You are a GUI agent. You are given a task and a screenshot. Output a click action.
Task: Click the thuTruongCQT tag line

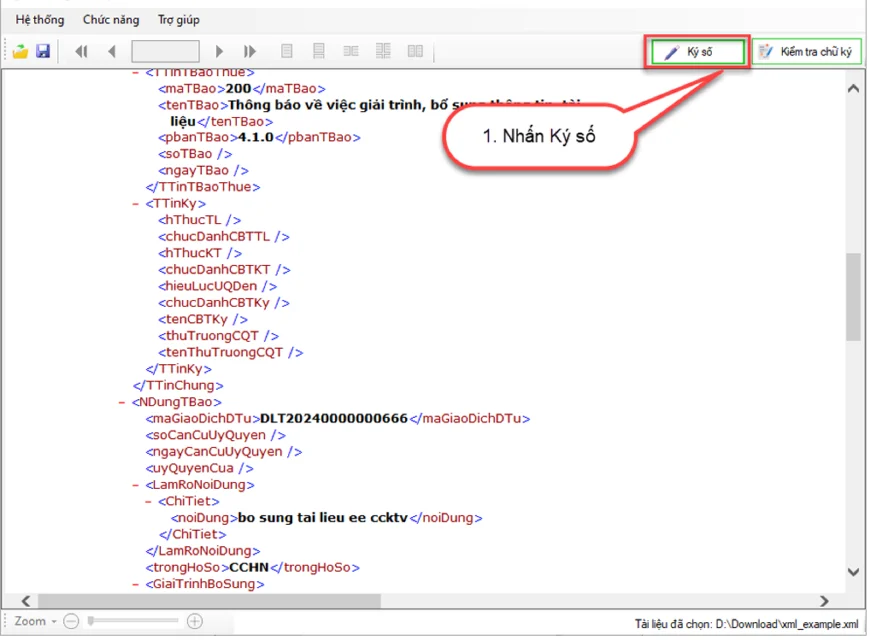219,336
